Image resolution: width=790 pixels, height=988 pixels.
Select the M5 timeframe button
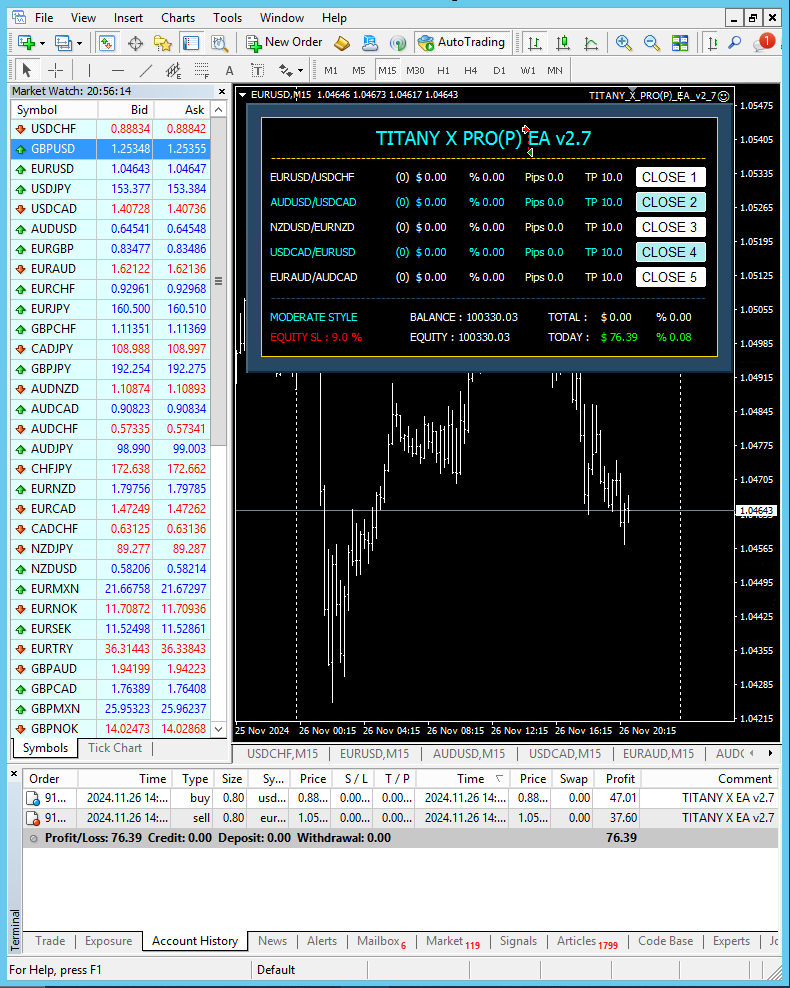point(358,70)
